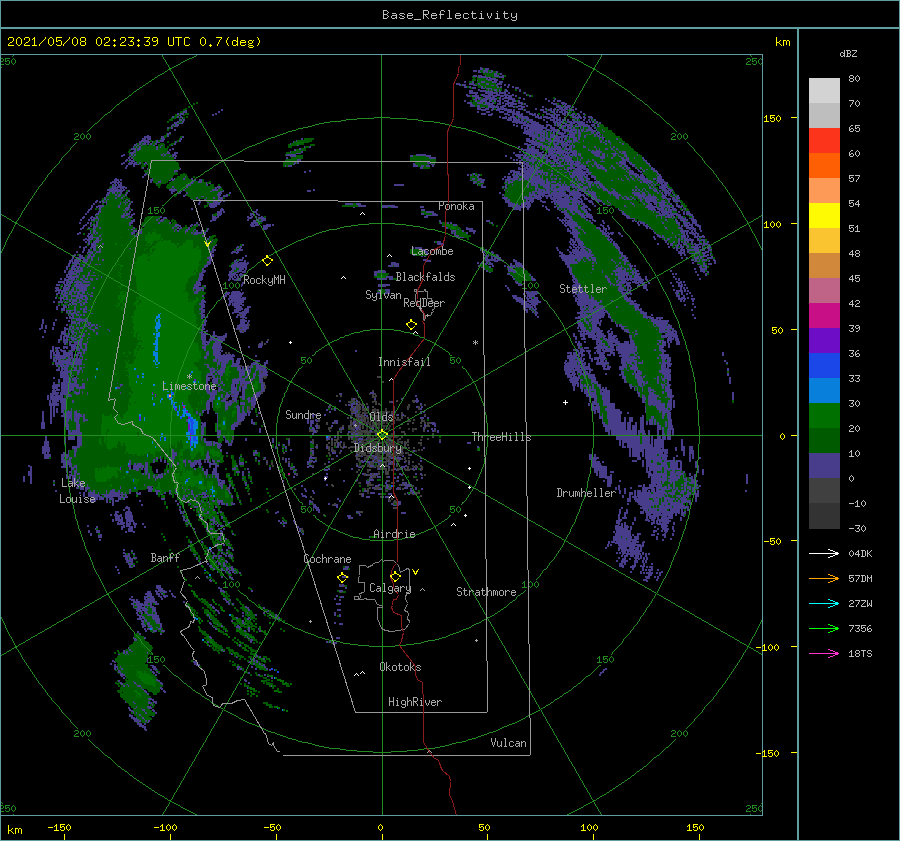Select the light gray 70 dBZ swatch
Viewport: 900px width, 841px height.
coord(824,91)
